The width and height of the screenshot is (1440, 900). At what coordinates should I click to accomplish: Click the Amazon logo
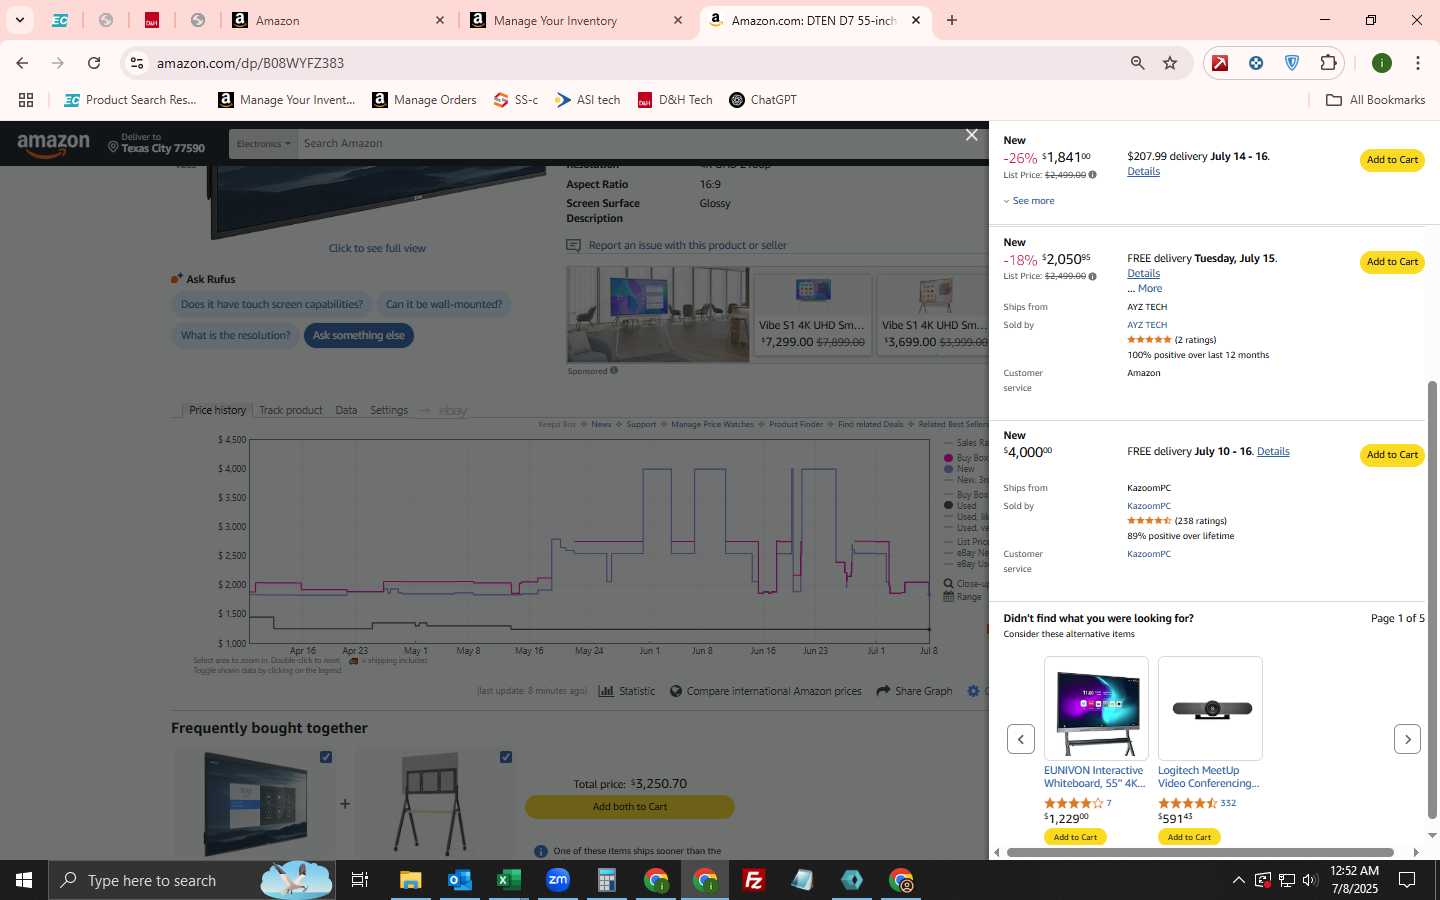(x=54, y=145)
